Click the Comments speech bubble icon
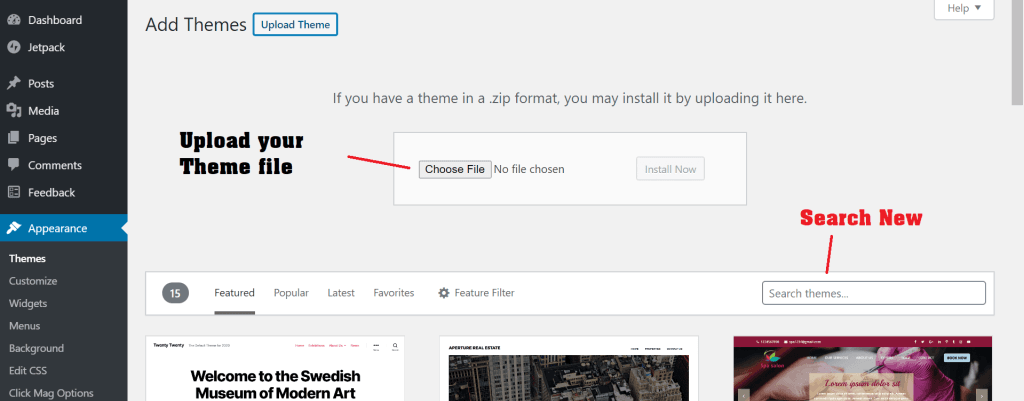Image resolution: width=1024 pixels, height=401 pixels. 14,165
